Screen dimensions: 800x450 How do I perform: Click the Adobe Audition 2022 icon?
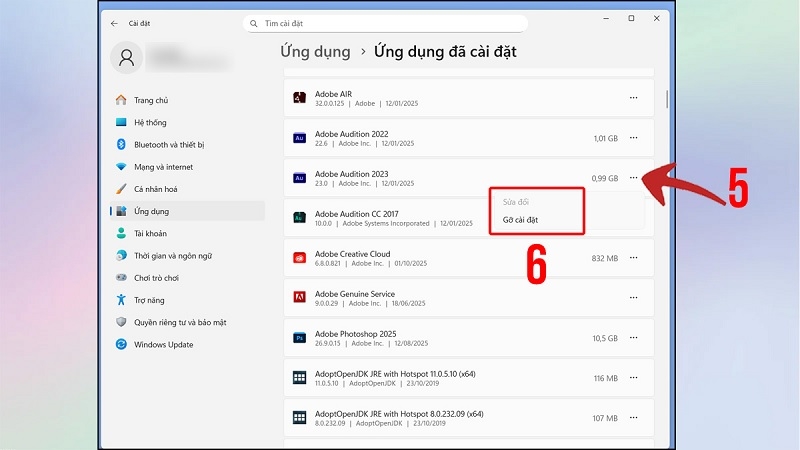tap(299, 138)
